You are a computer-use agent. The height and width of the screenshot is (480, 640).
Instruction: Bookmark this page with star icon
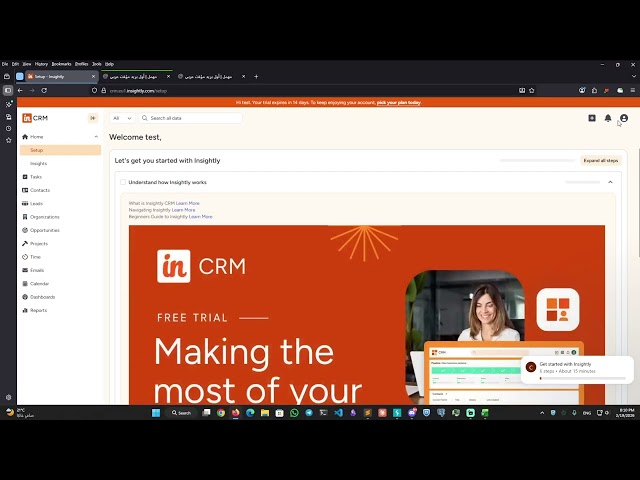coord(532,91)
